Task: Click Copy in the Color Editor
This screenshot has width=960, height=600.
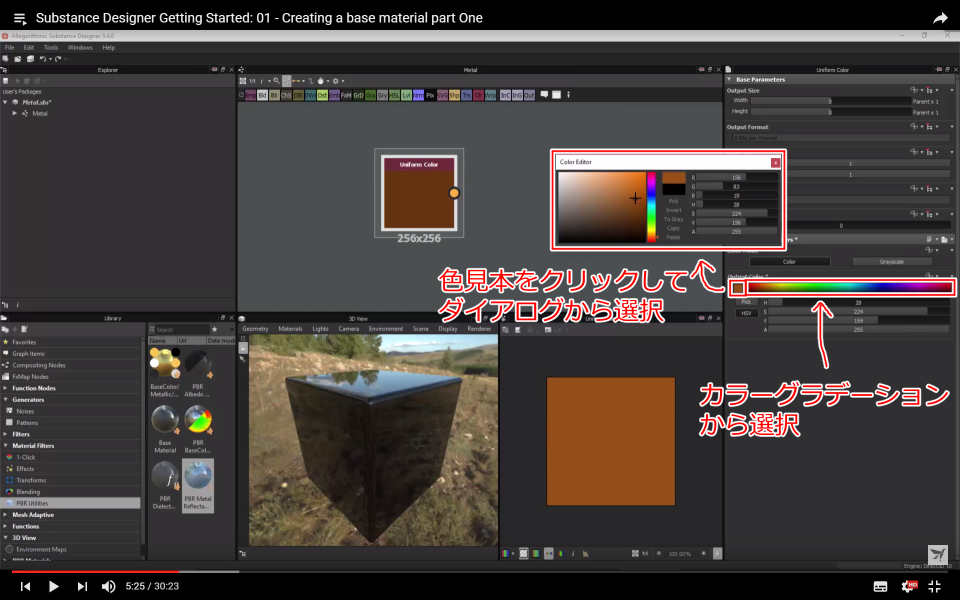Action: point(673,228)
